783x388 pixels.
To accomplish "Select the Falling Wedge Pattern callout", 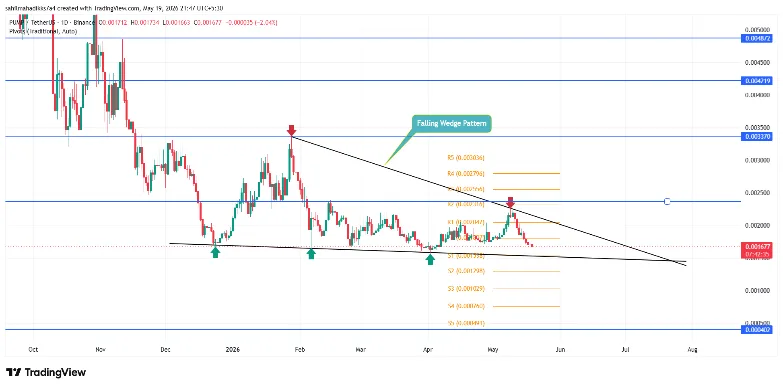I will click(x=452, y=124).
